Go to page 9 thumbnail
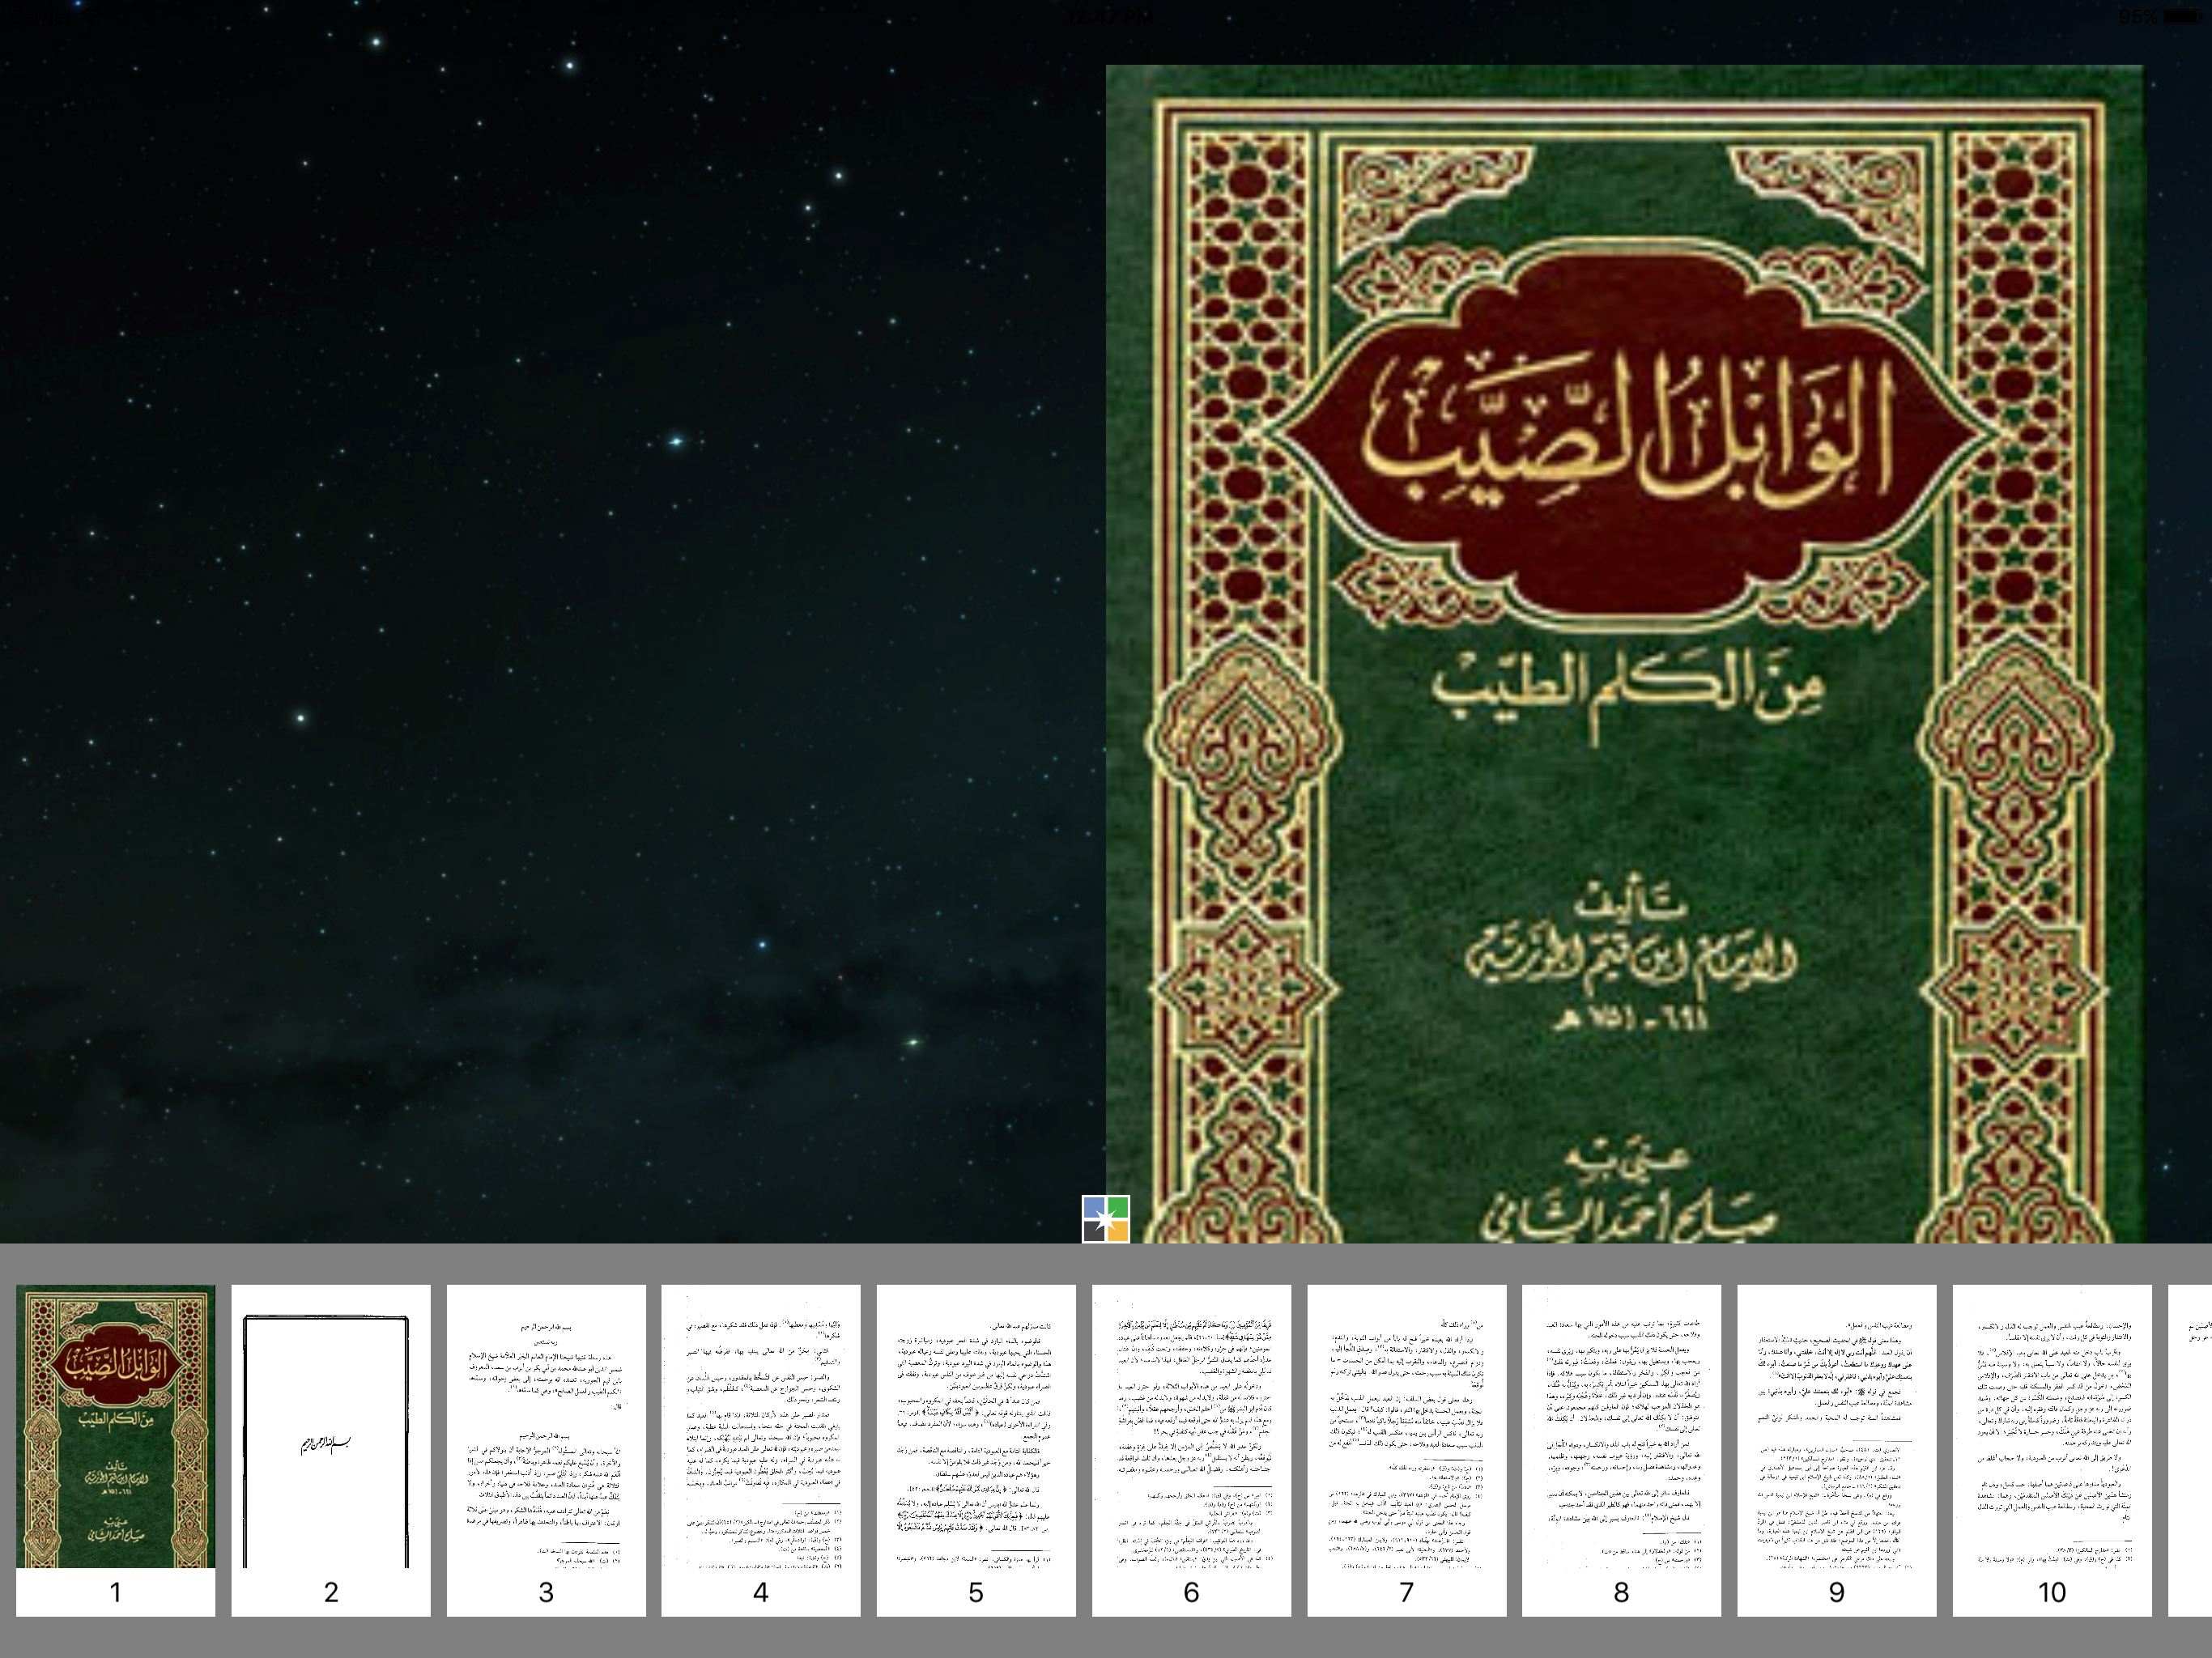Screen dimensions: 2212x1658 pyautogui.click(x=1836, y=1450)
